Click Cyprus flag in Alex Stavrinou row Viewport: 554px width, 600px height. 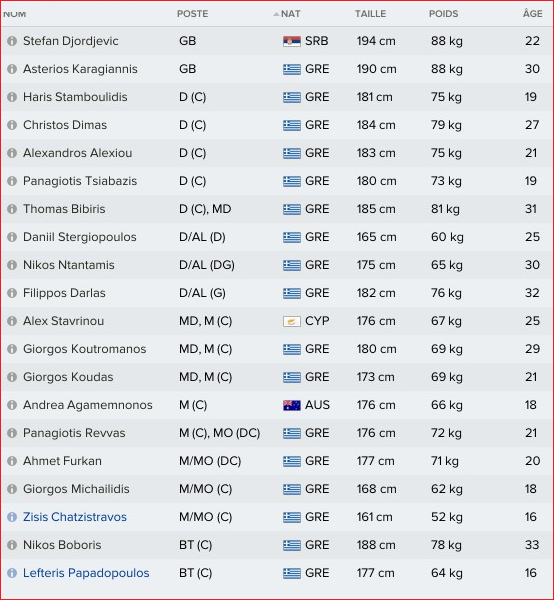pos(292,321)
